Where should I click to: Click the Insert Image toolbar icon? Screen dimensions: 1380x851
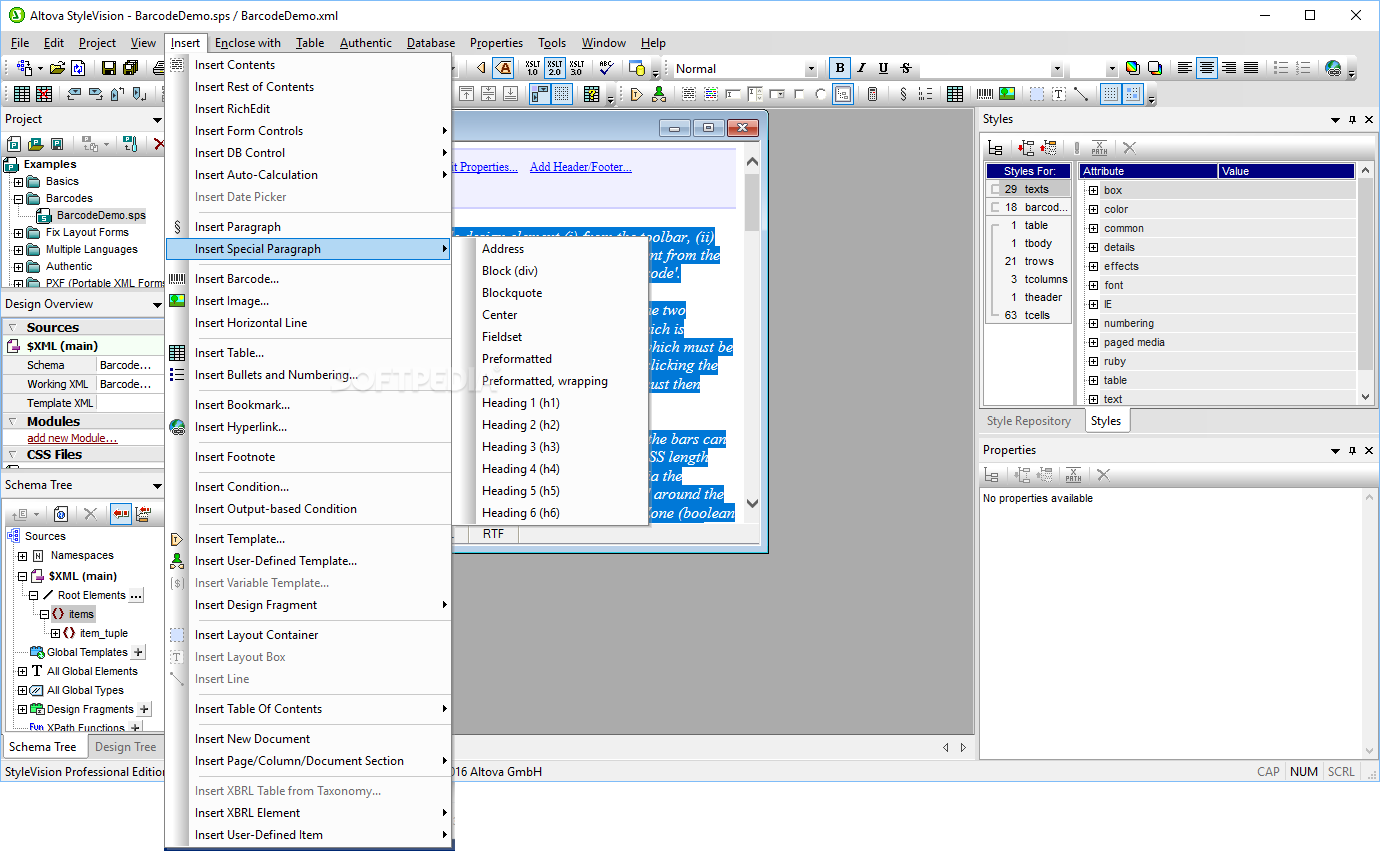tap(1007, 94)
